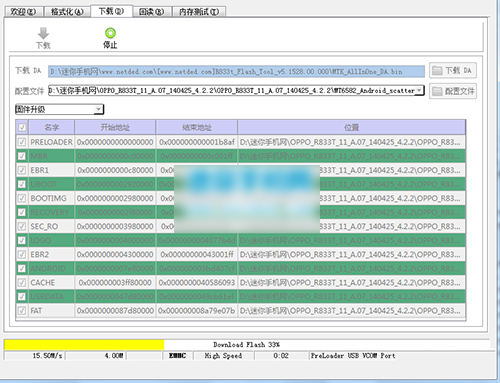Click the folder icon on 配置文件 button
The width and height of the screenshot is (500, 383).
point(437,91)
